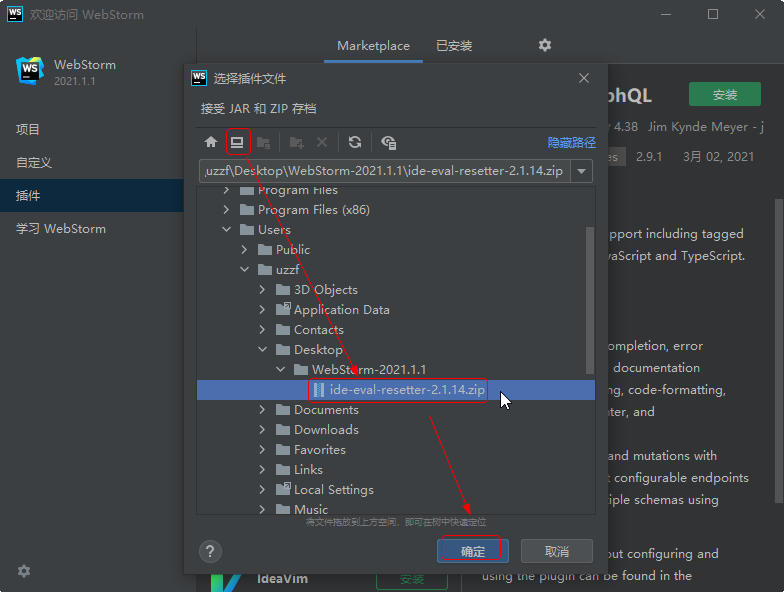Click the desktop directory toolbar icon
784x592 pixels.
point(237,142)
